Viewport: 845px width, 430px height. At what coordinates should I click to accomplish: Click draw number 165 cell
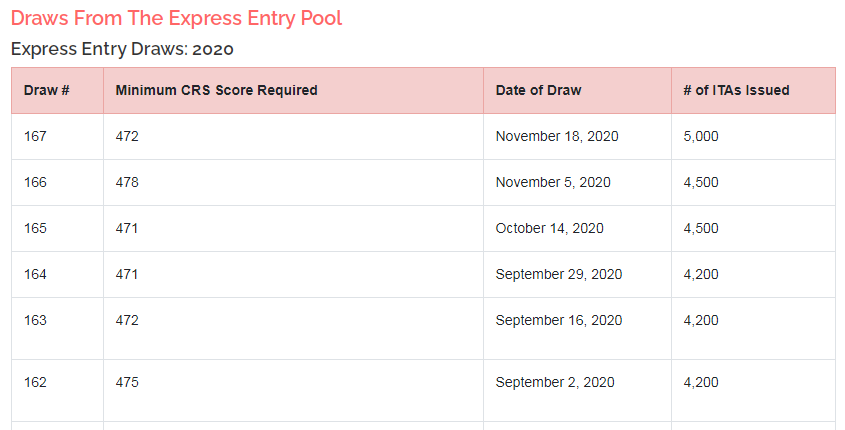pos(35,228)
